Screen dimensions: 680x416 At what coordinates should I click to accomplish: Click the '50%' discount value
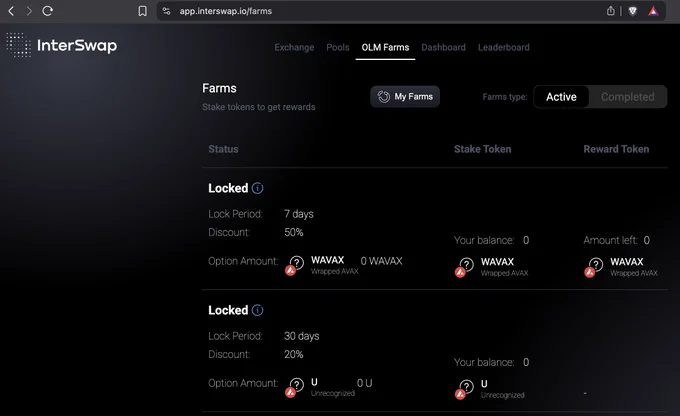(x=294, y=232)
